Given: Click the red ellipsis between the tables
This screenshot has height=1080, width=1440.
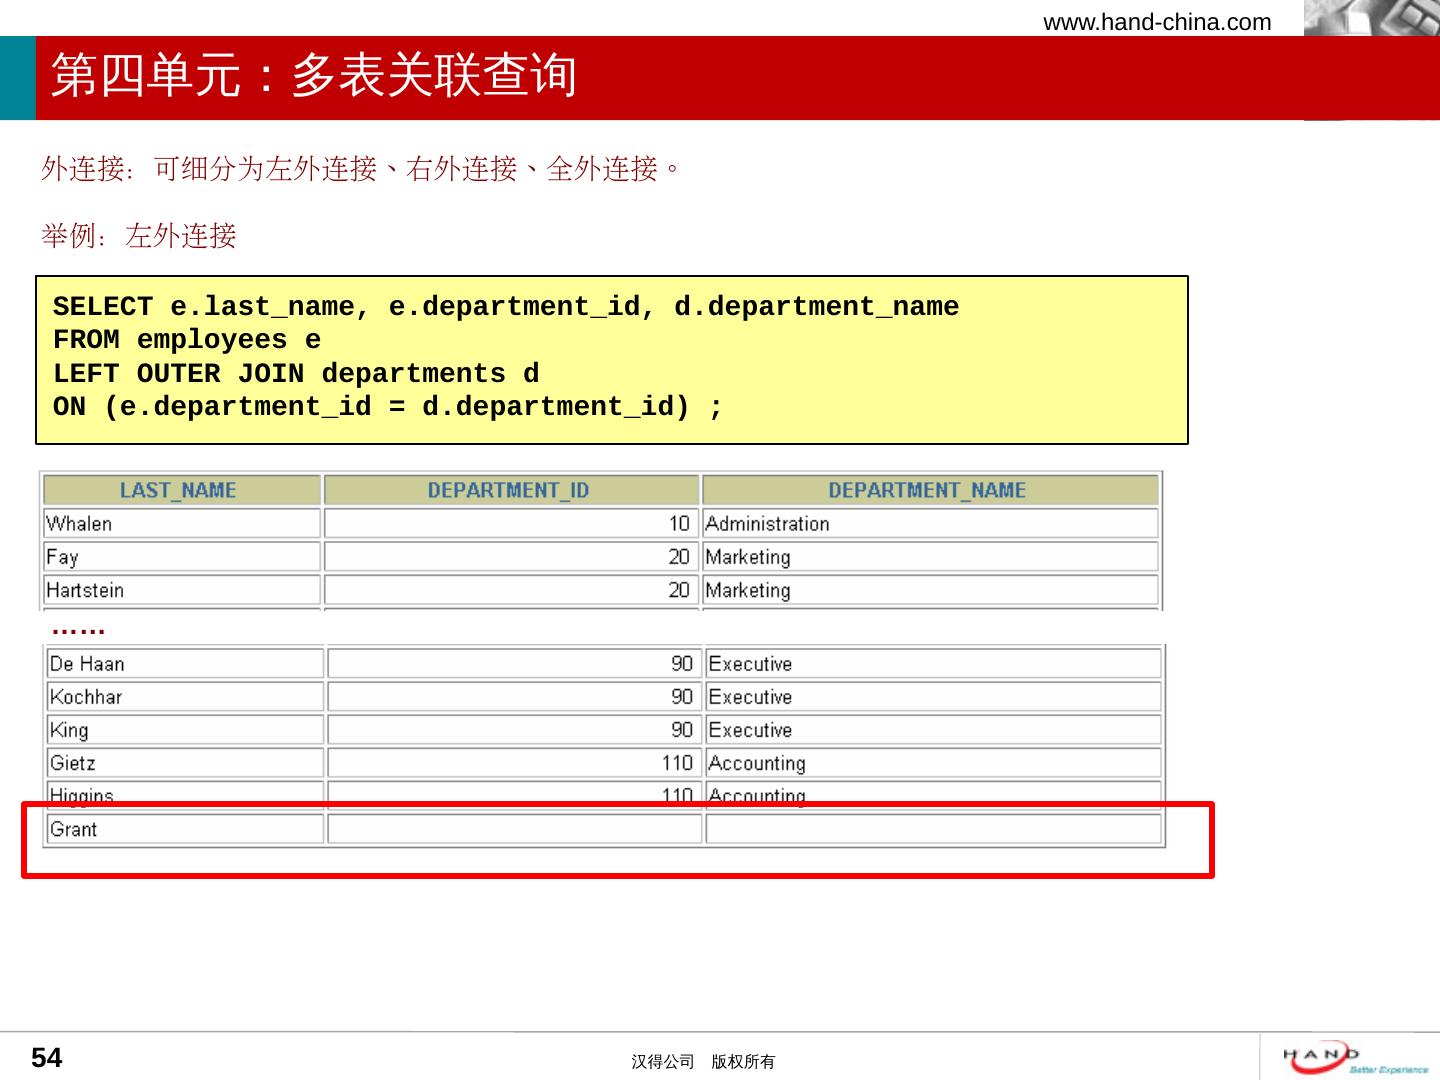Looking at the screenshot, I should (78, 631).
